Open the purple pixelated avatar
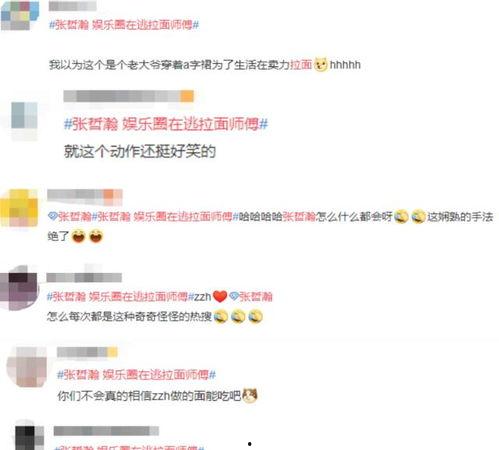 19,288
